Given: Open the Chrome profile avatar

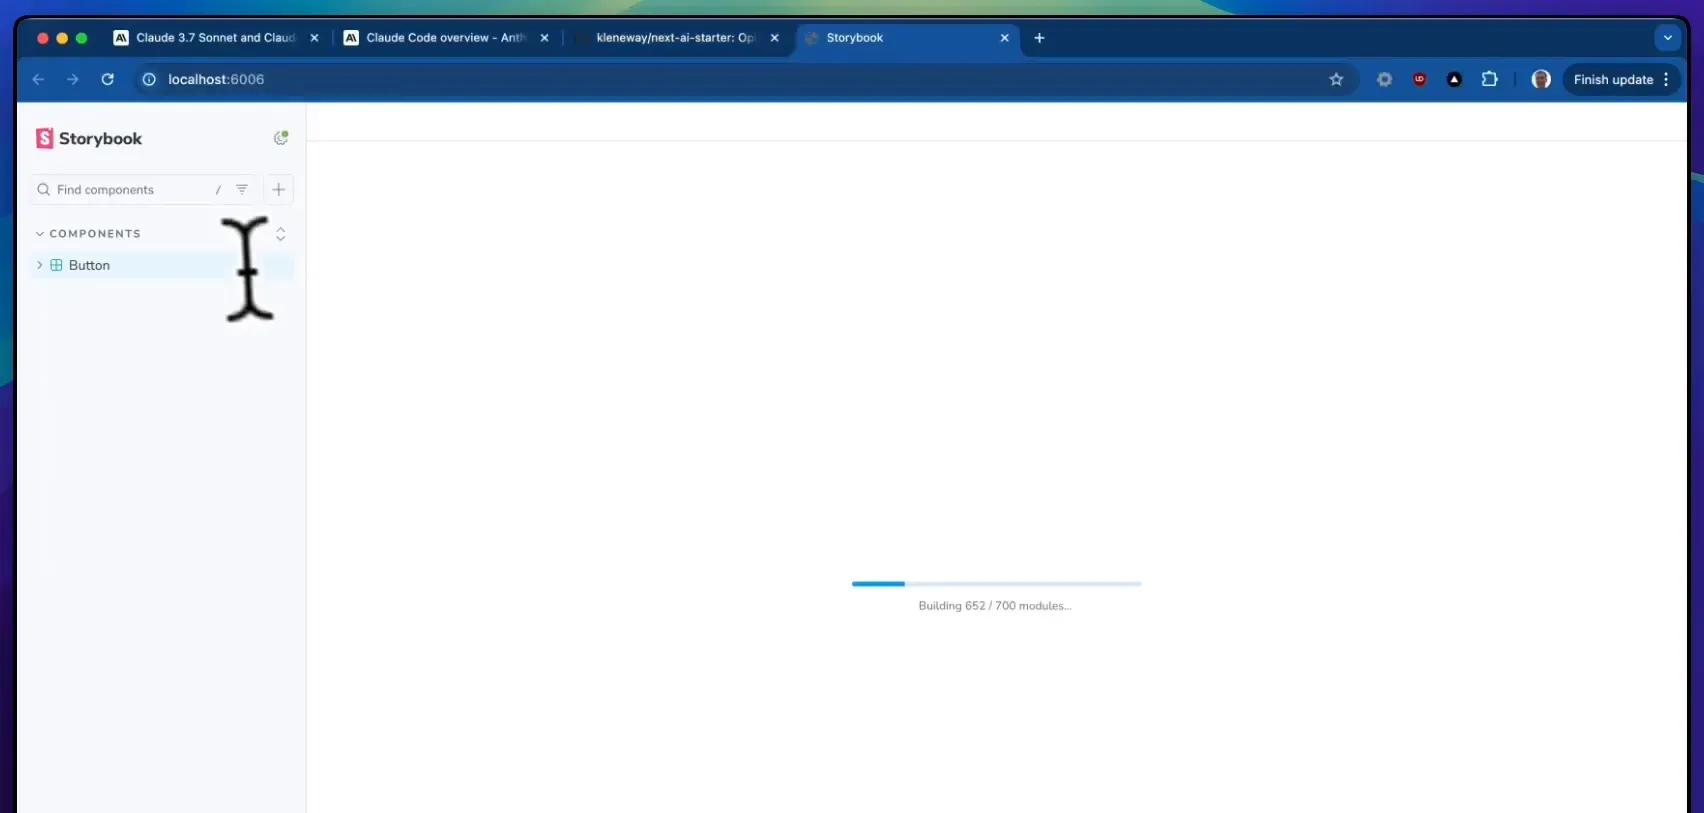Looking at the screenshot, I should [x=1541, y=79].
